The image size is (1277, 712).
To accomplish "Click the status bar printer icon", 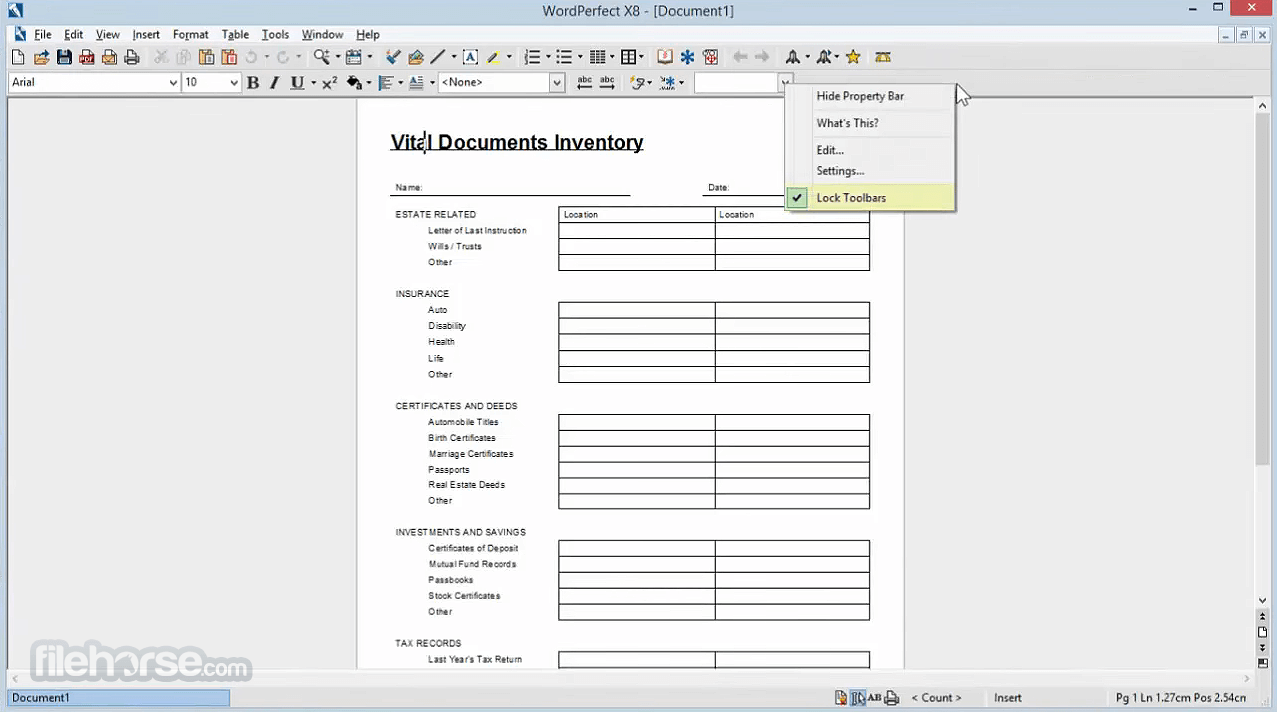I will click(891, 698).
